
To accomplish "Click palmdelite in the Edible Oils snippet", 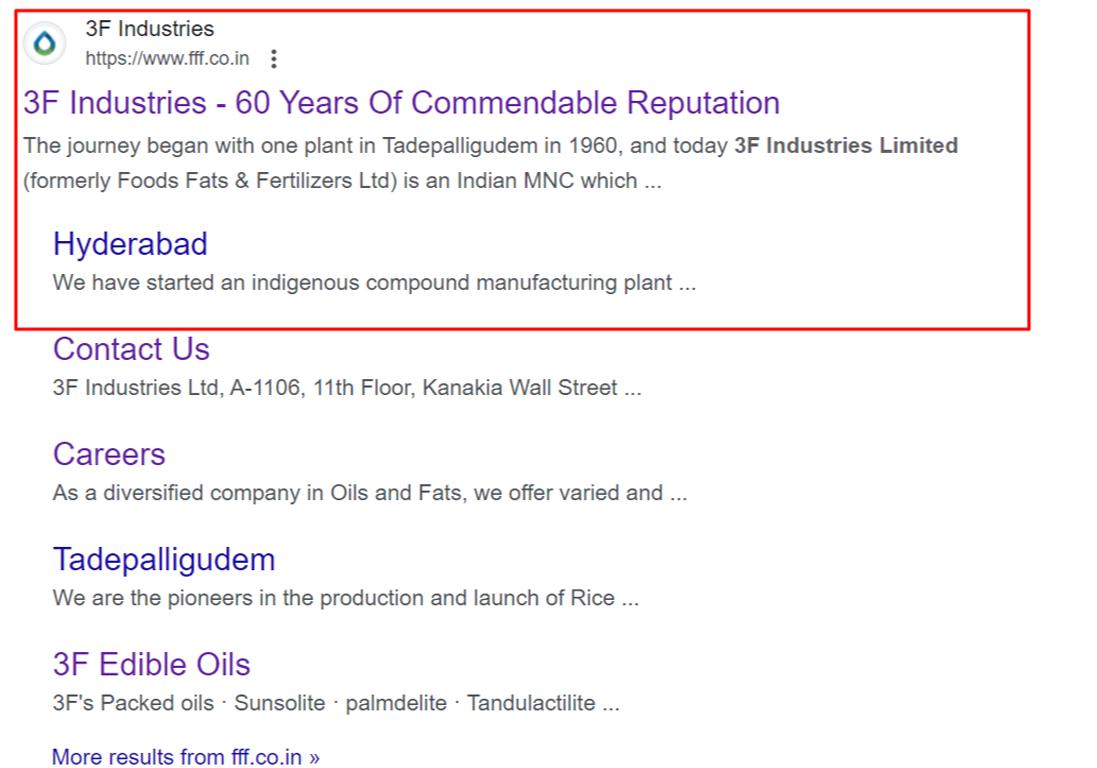I will [x=396, y=703].
